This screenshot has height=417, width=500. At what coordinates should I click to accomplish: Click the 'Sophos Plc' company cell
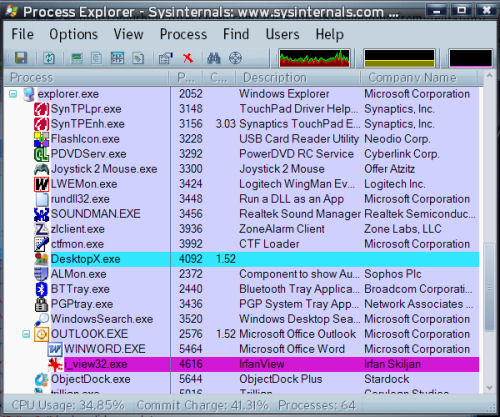pos(393,274)
